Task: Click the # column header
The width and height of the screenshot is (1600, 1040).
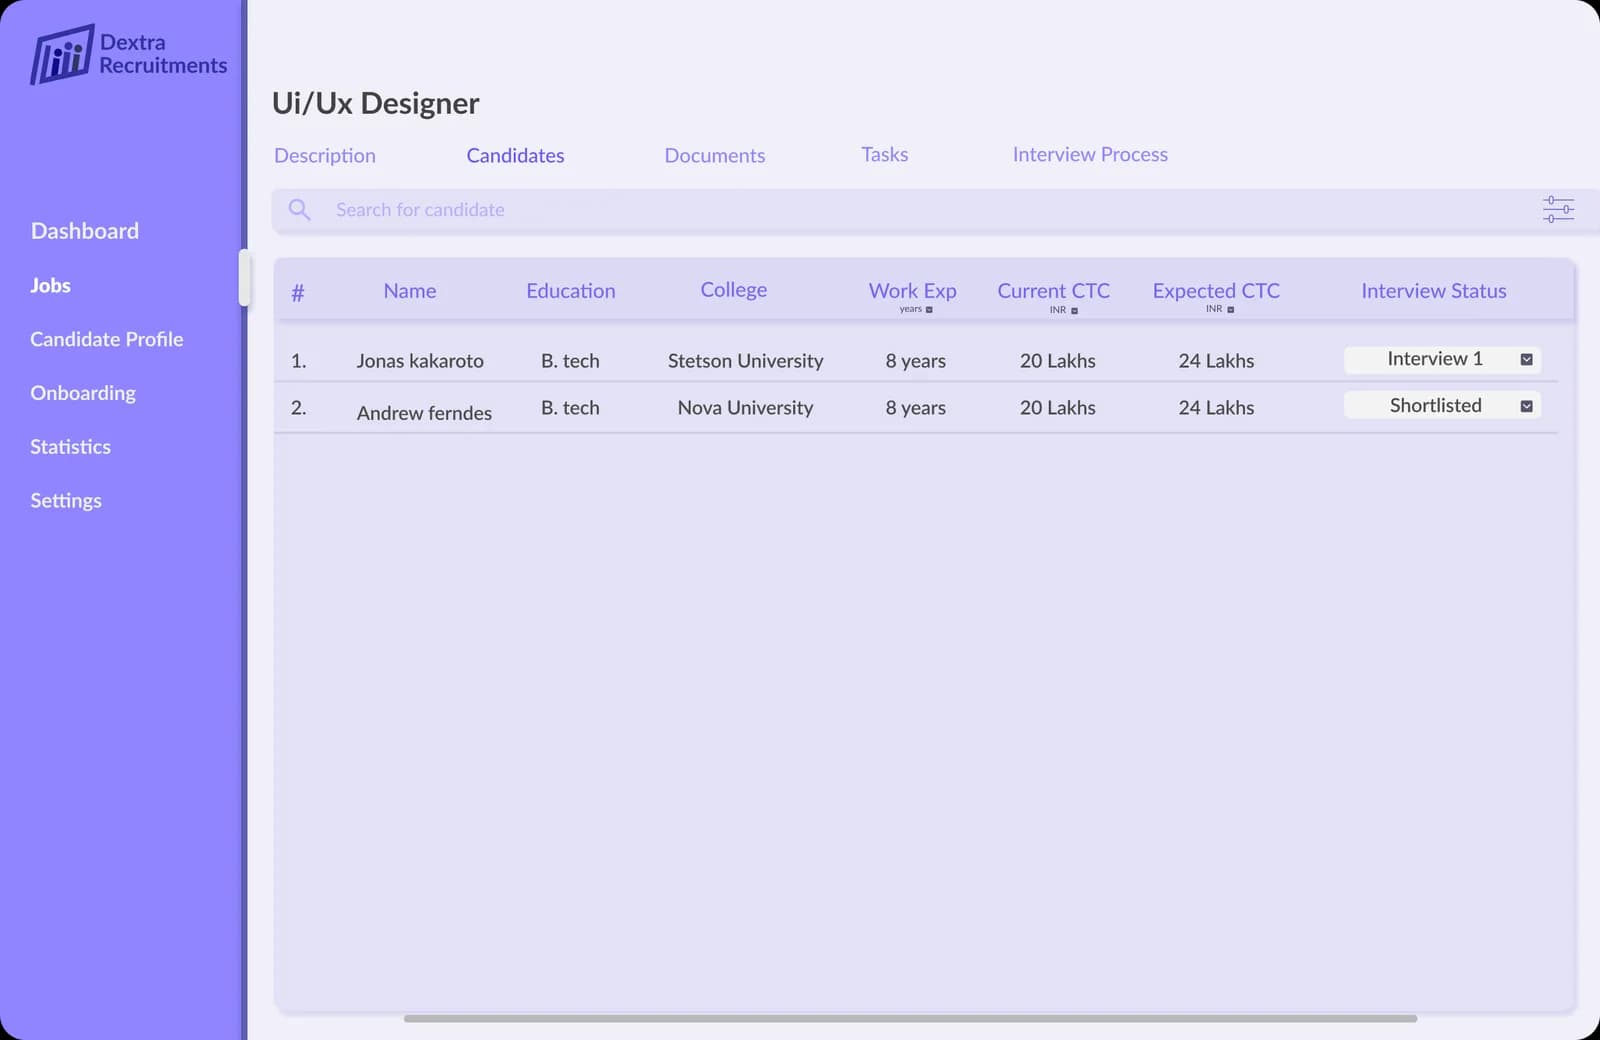Action: [x=298, y=293]
